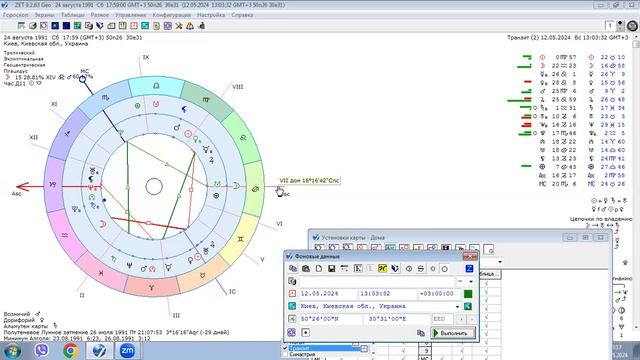Click the yellow aspect icon in Фоновые данные
This screenshot has height=360, width=640.
click(x=382, y=269)
